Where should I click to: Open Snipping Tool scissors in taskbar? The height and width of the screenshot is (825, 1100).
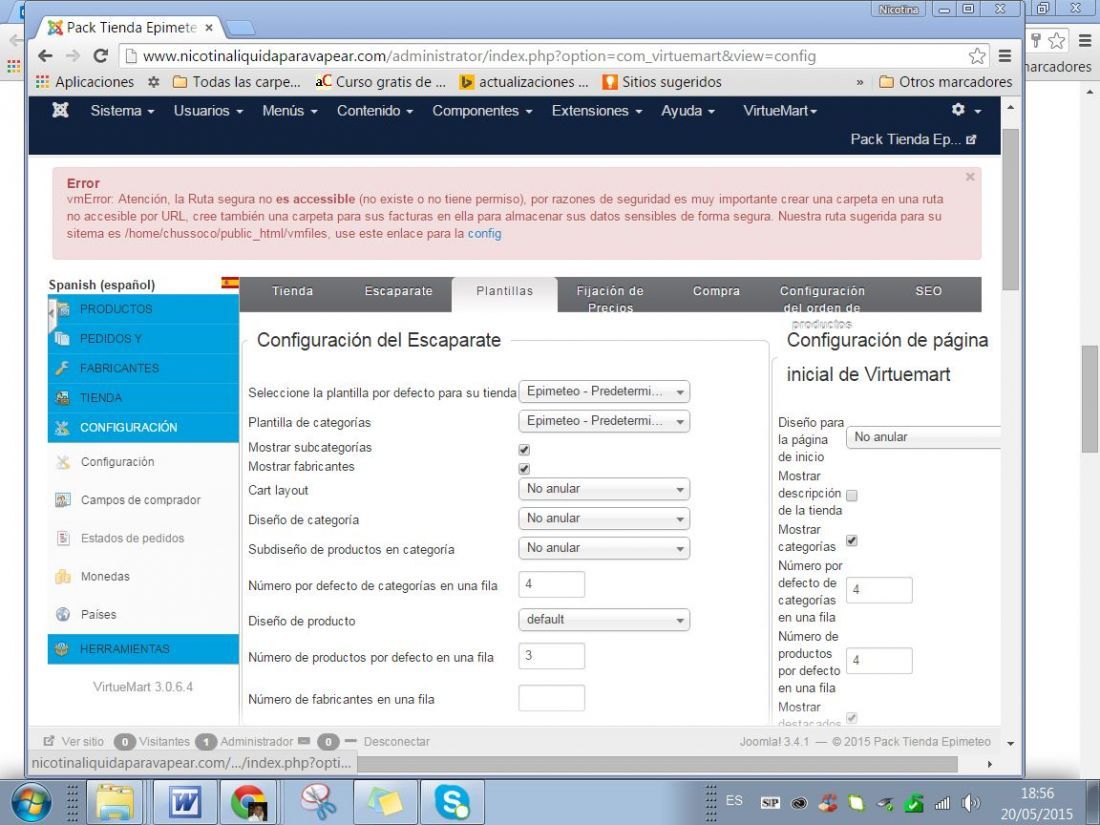coord(318,801)
